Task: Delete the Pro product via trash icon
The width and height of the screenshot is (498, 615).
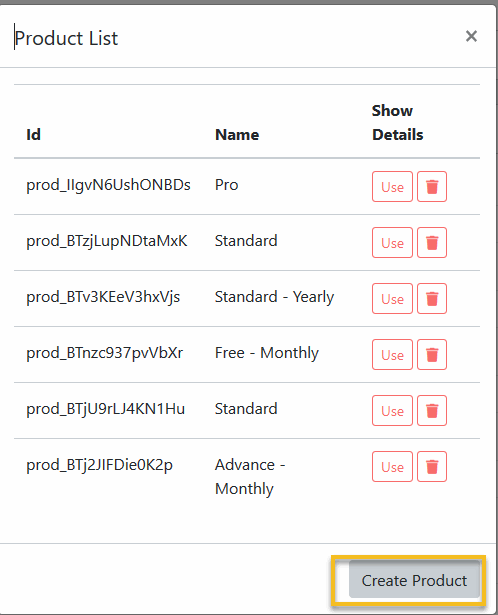Action: tap(432, 186)
